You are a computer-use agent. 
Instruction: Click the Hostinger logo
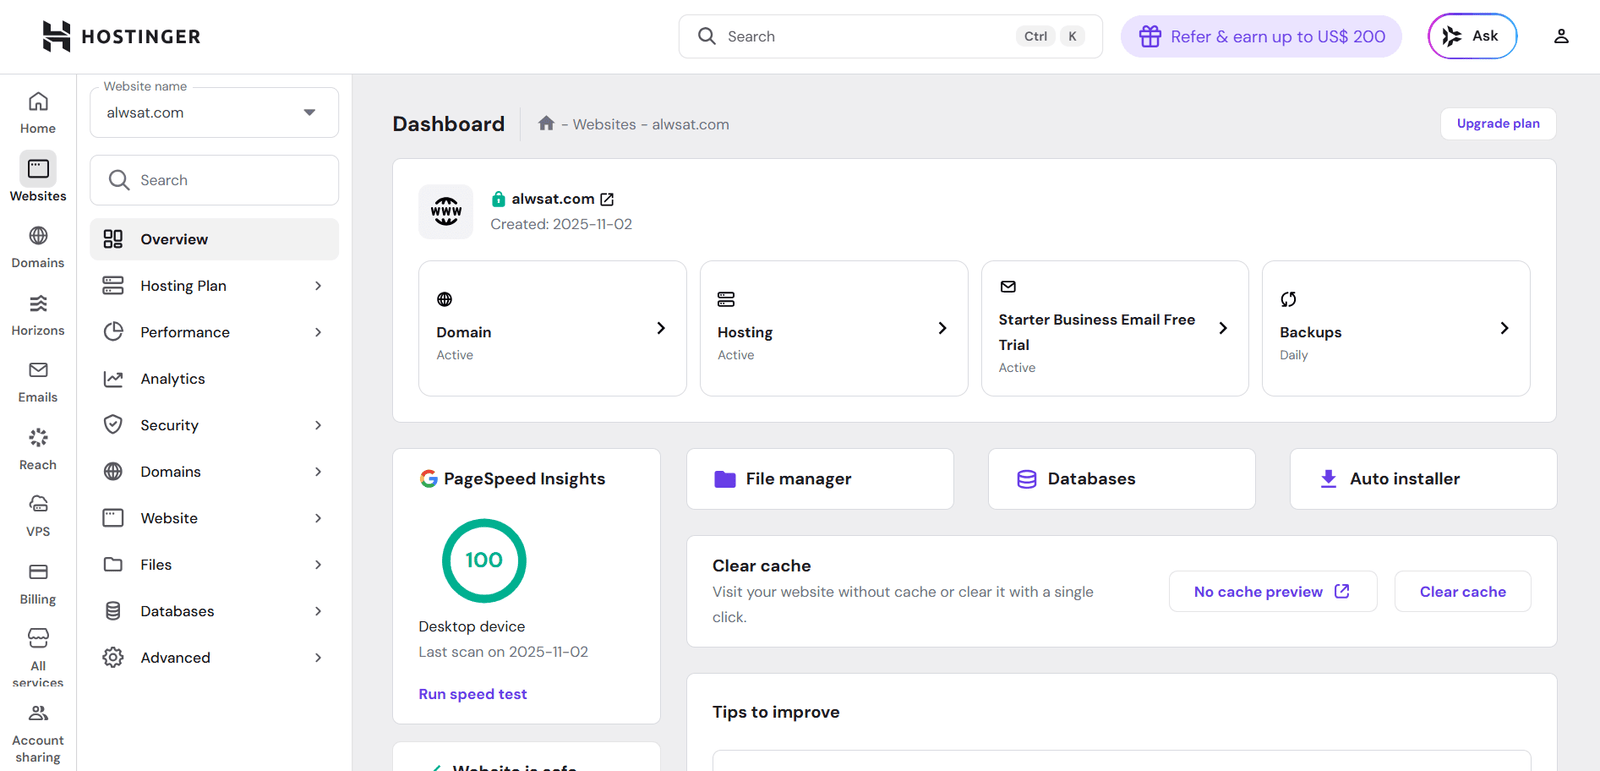click(x=121, y=36)
